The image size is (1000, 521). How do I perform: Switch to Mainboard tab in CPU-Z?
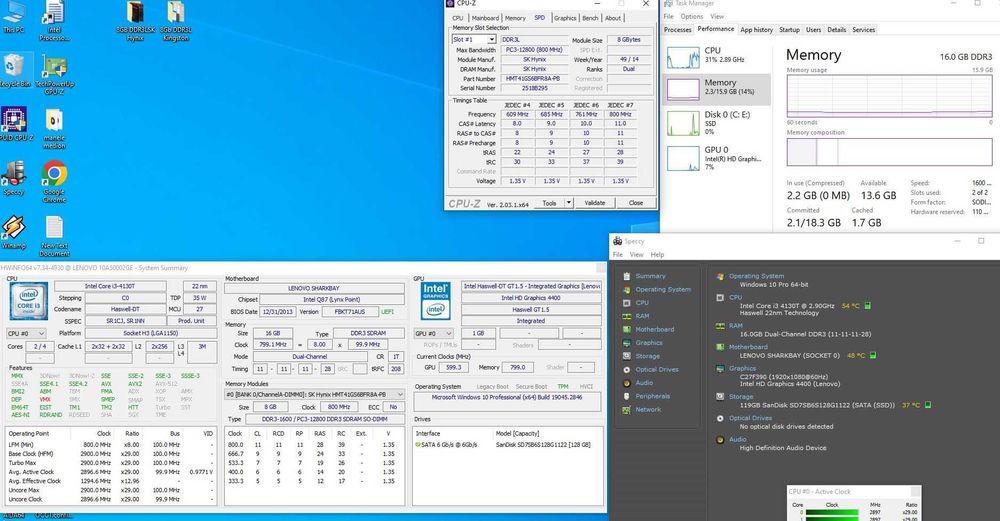485,18
